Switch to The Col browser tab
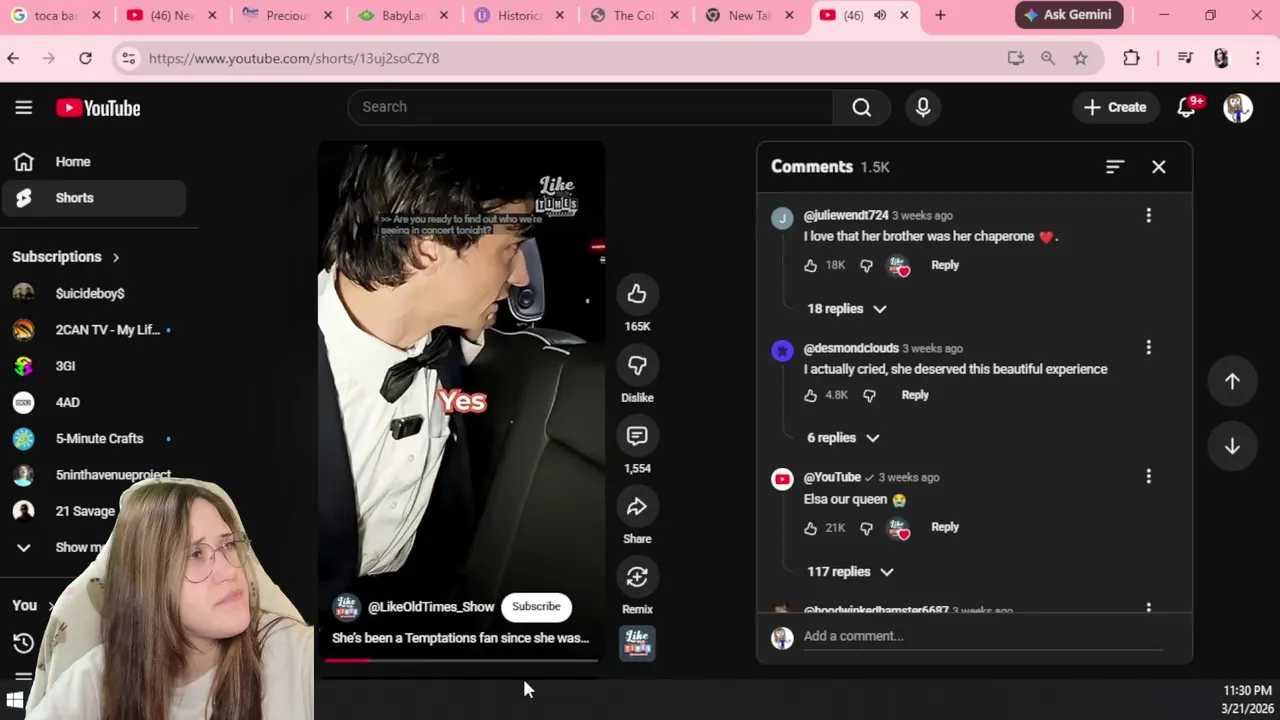This screenshot has height=720, width=1280. click(636, 15)
